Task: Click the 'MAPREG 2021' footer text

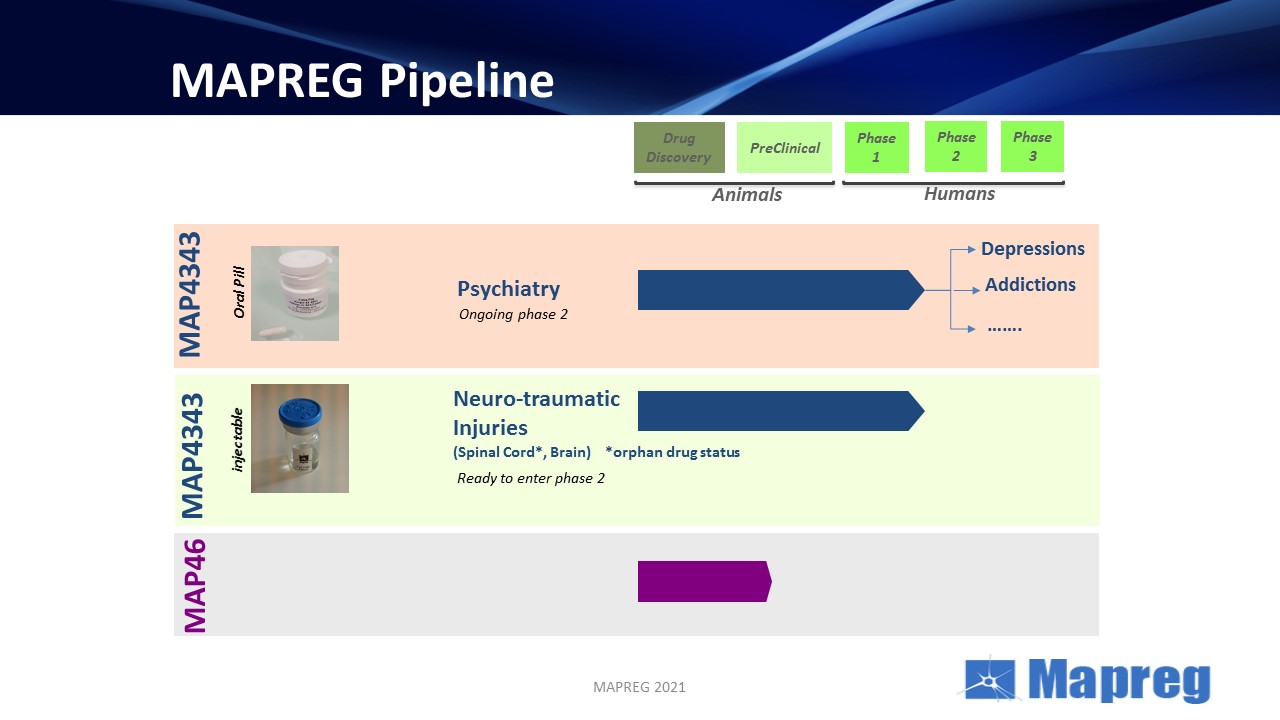Action: coord(639,687)
